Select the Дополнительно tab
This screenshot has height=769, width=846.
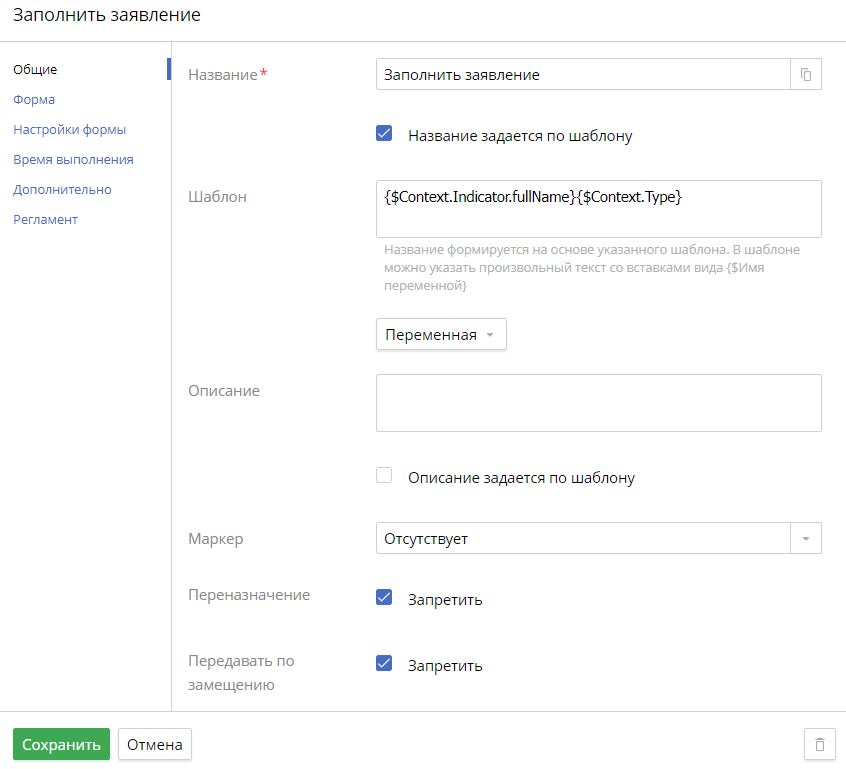pos(62,190)
